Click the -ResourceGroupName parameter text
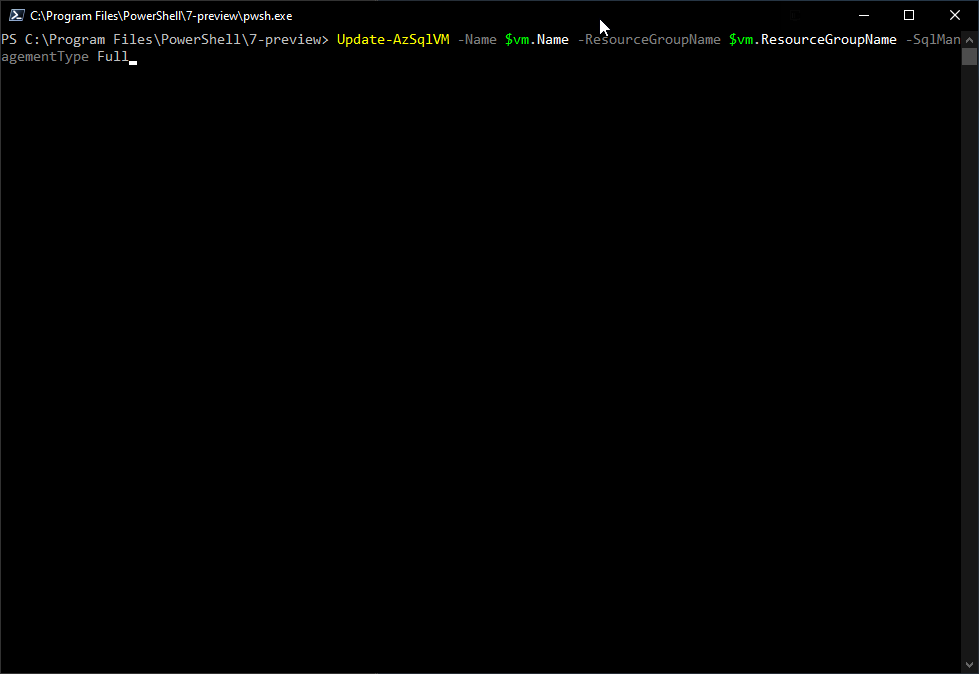The height and width of the screenshot is (674, 979). (649, 39)
